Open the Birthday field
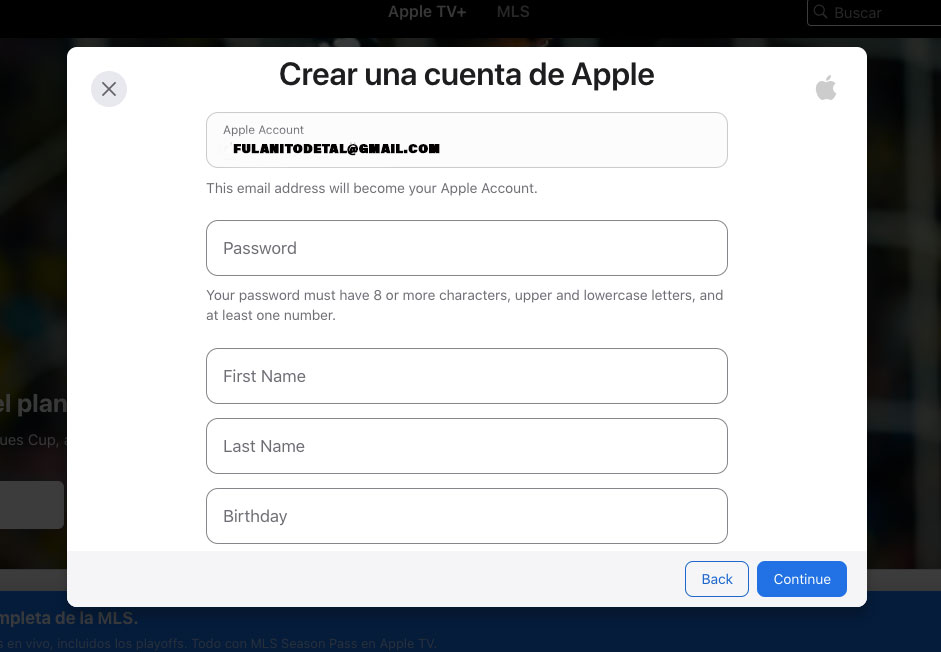This screenshot has height=652, width=941. (467, 516)
